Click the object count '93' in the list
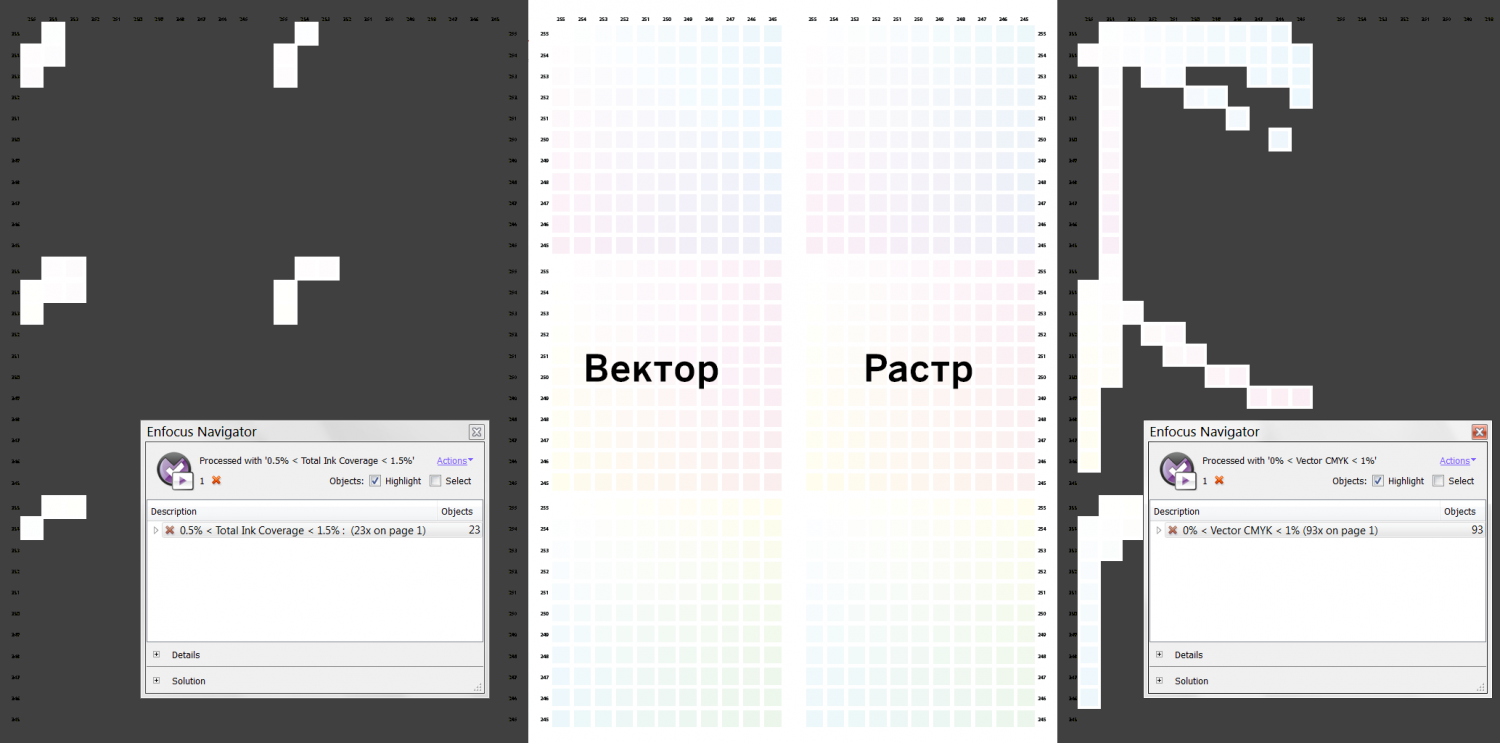 (x=1477, y=530)
